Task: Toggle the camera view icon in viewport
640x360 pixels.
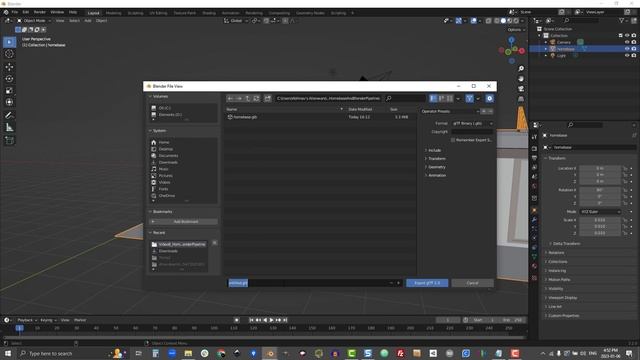Action: click(521, 89)
